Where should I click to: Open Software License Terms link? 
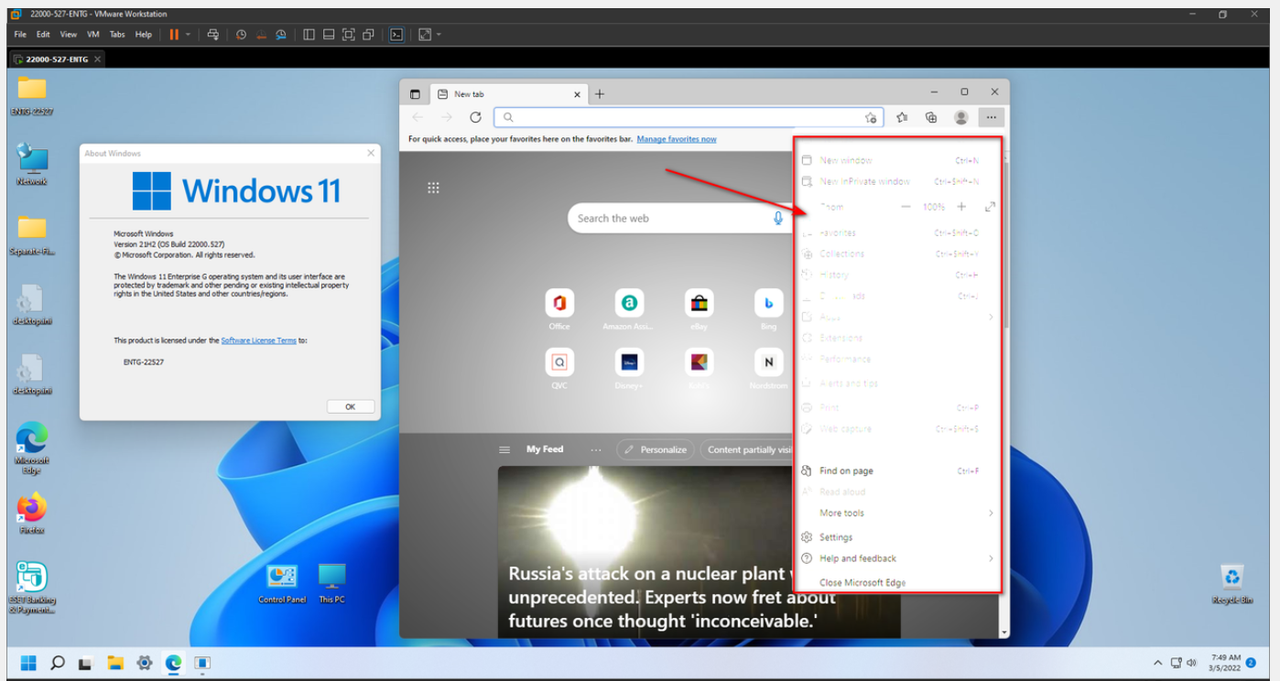coord(258,340)
